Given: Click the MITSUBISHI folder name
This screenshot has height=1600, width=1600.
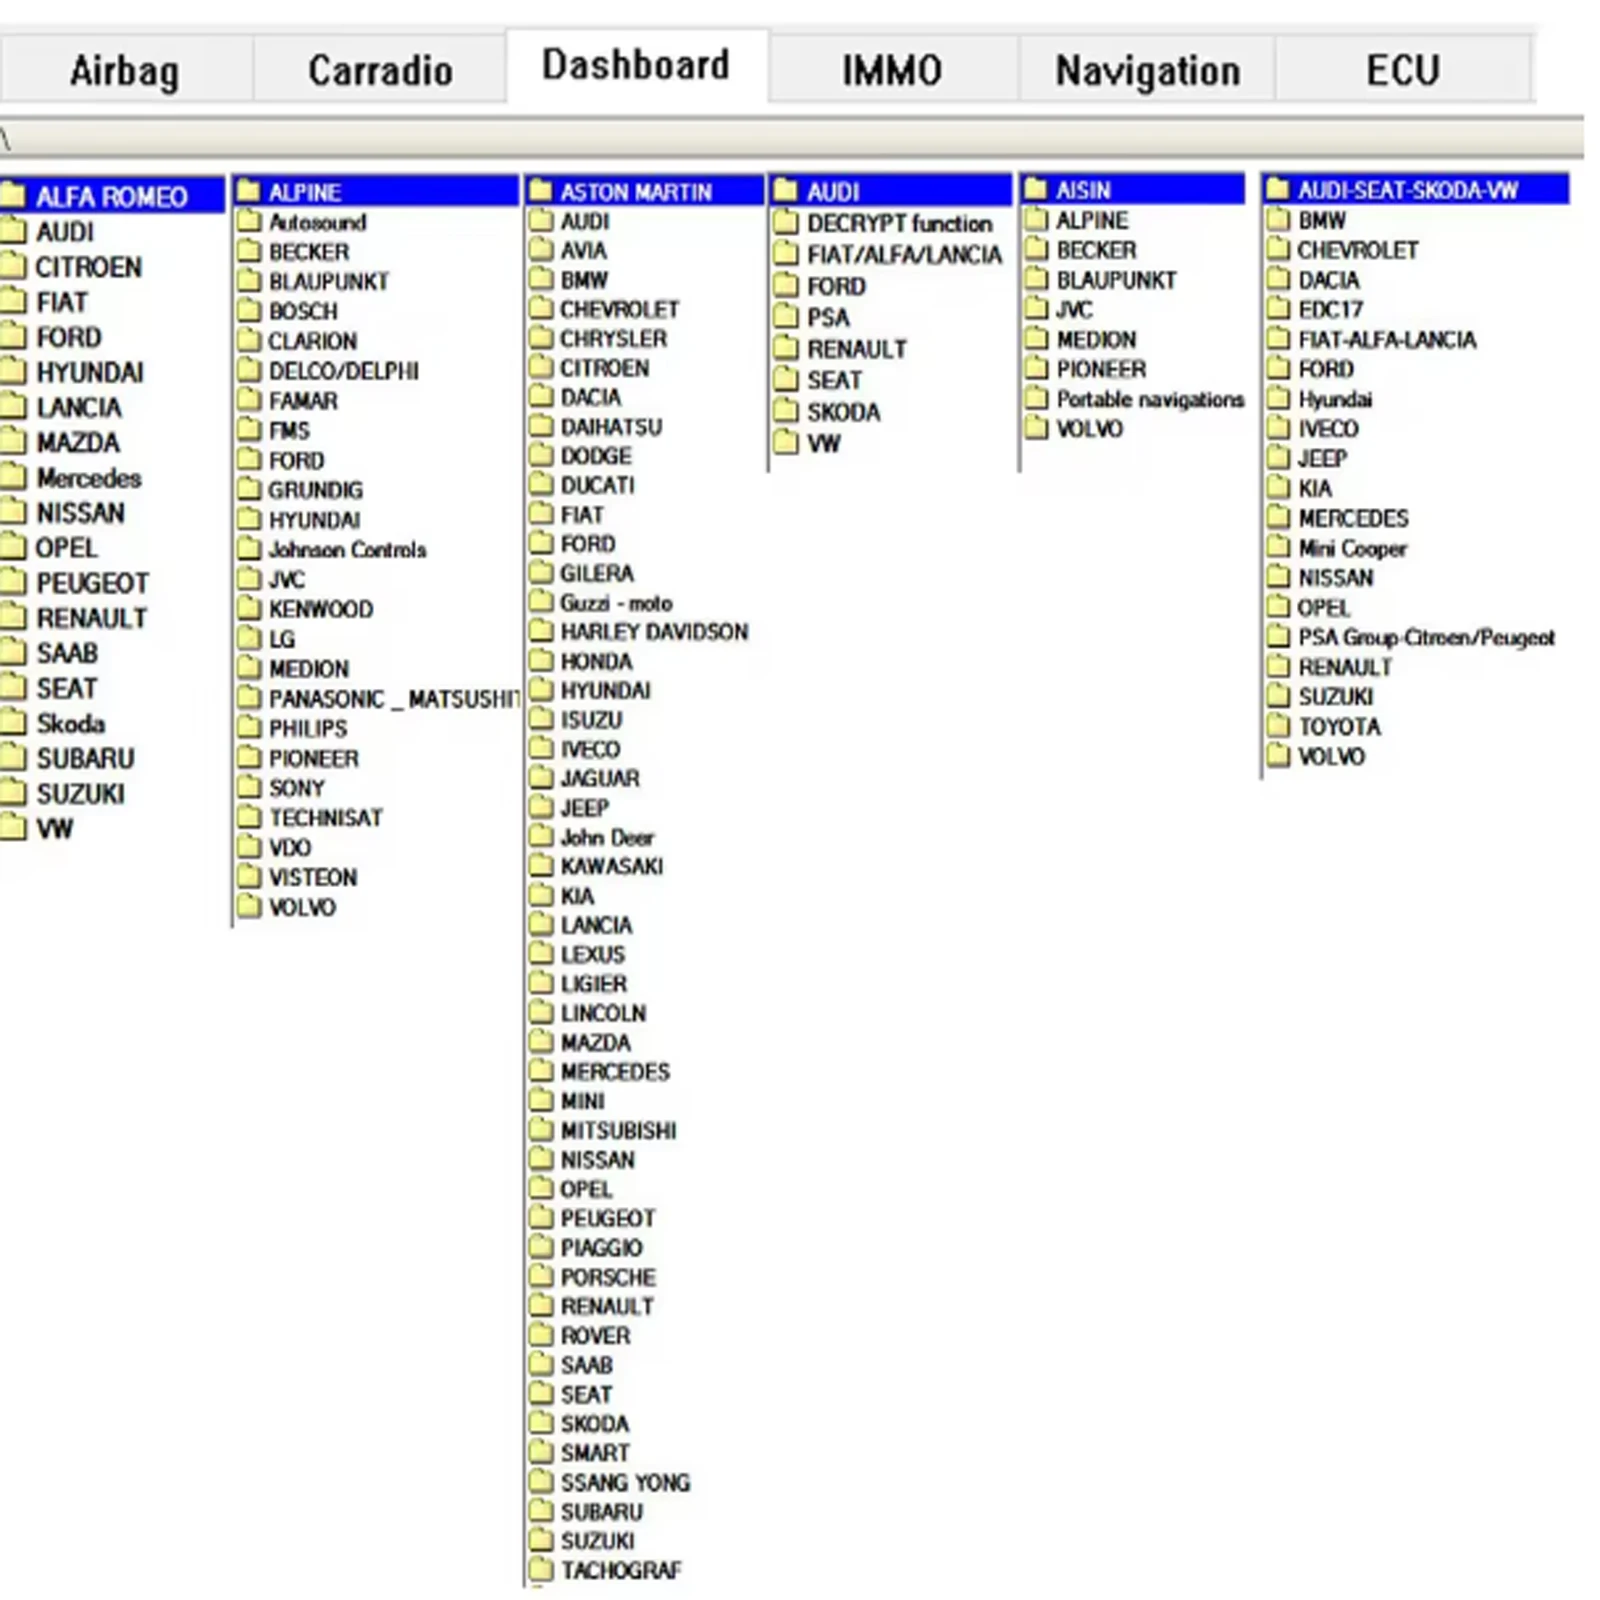Looking at the screenshot, I should (618, 1130).
